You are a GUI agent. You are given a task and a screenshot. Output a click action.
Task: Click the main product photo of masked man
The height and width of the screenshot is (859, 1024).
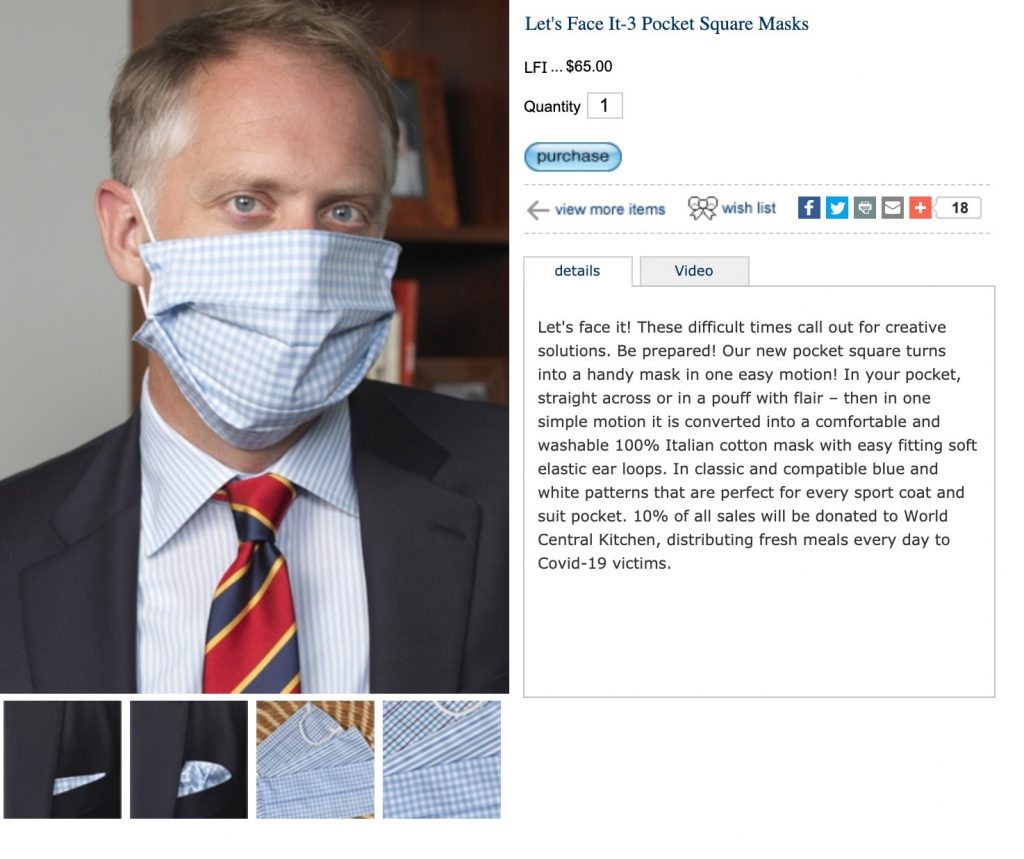tap(255, 346)
